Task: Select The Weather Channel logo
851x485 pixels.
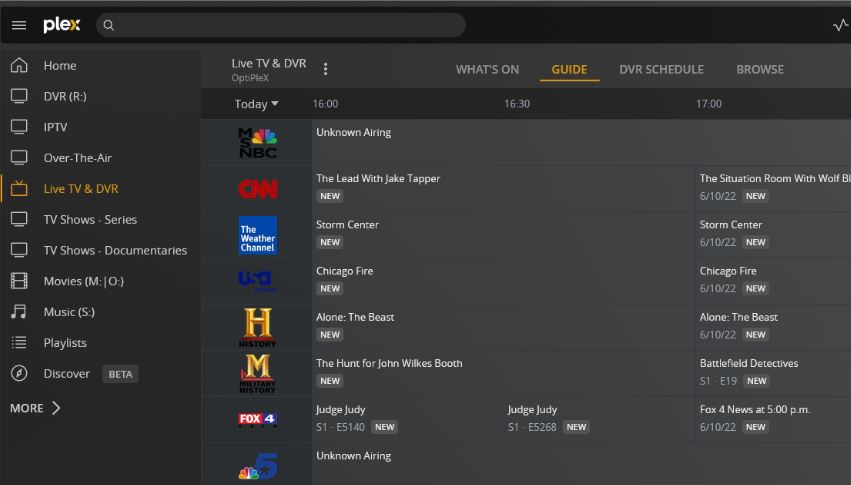Action: coord(258,235)
